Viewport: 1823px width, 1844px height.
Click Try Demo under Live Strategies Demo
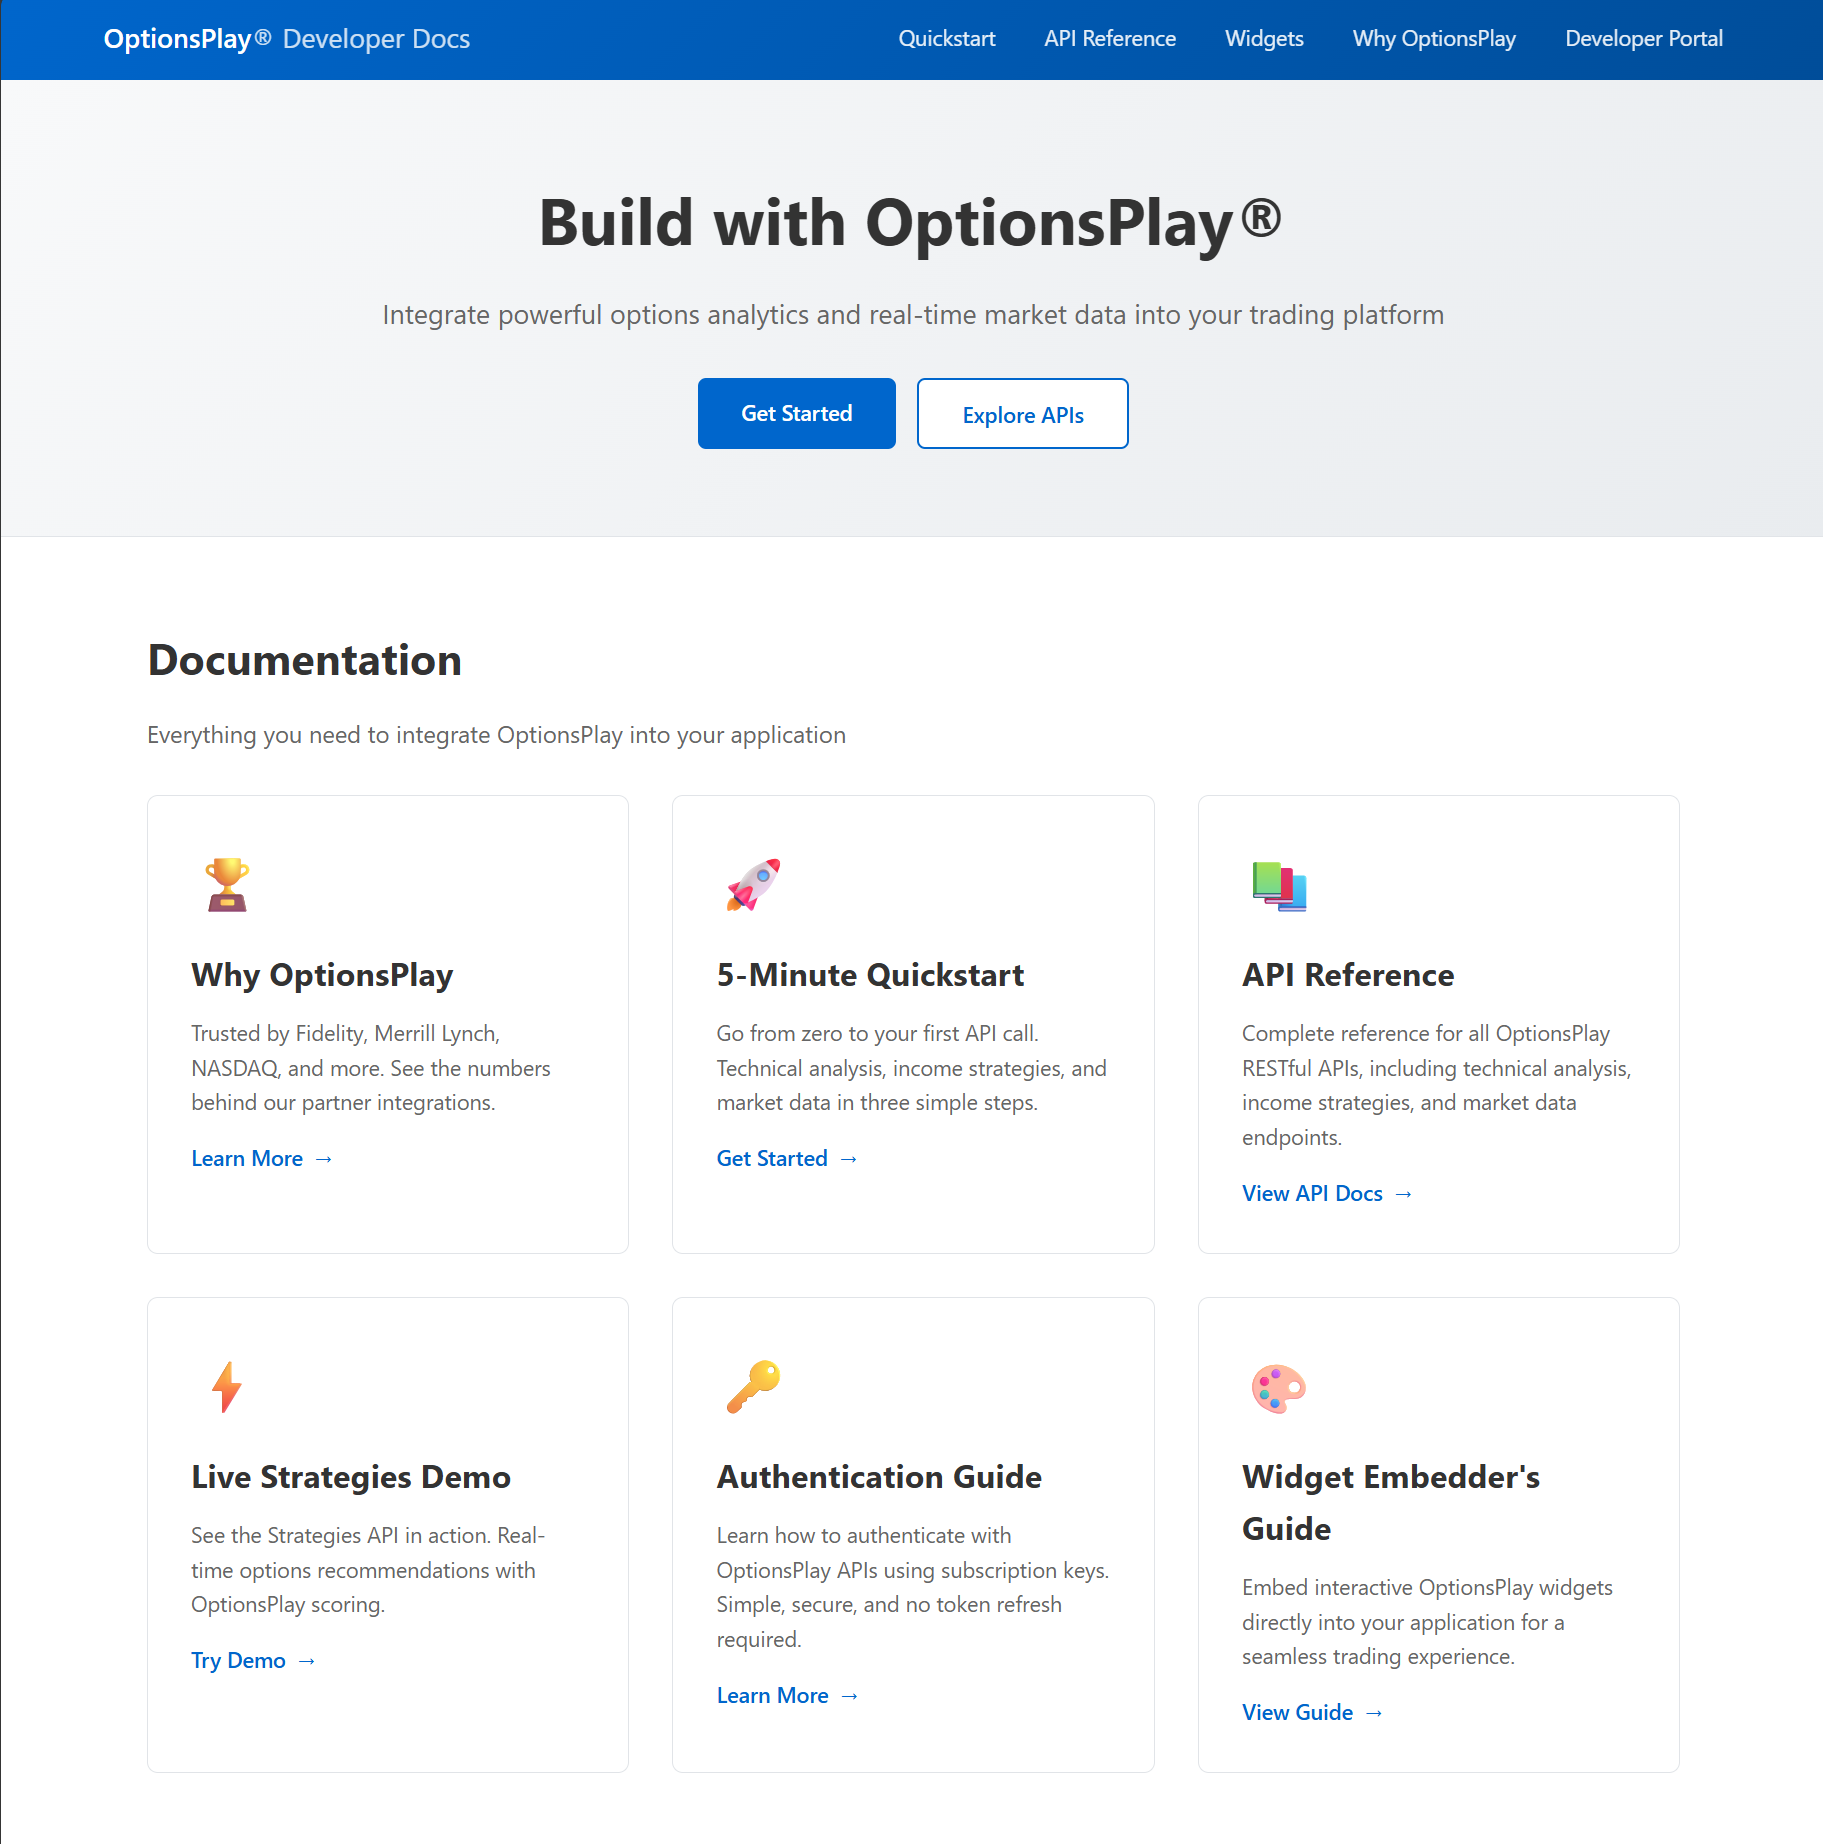tap(238, 1660)
